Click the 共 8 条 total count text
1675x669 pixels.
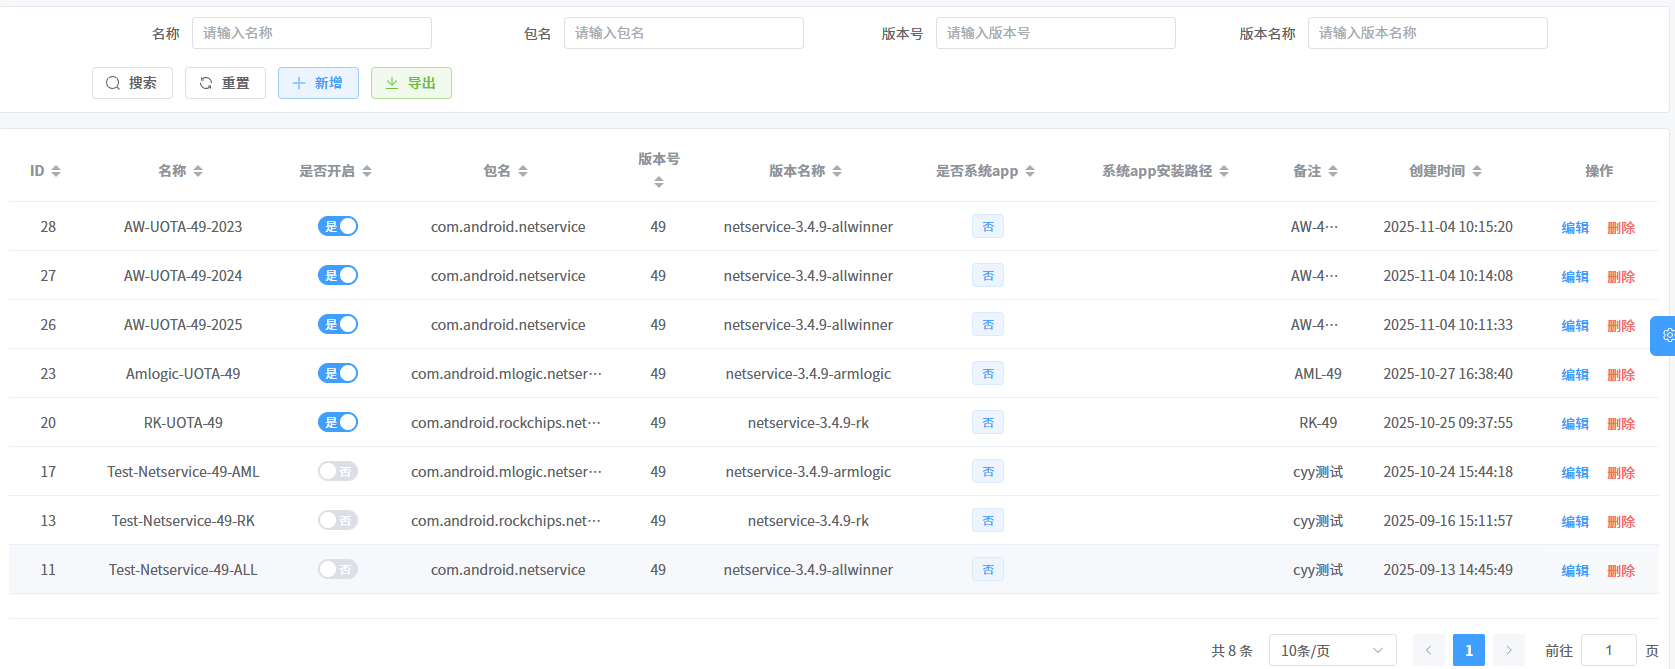click(1232, 651)
